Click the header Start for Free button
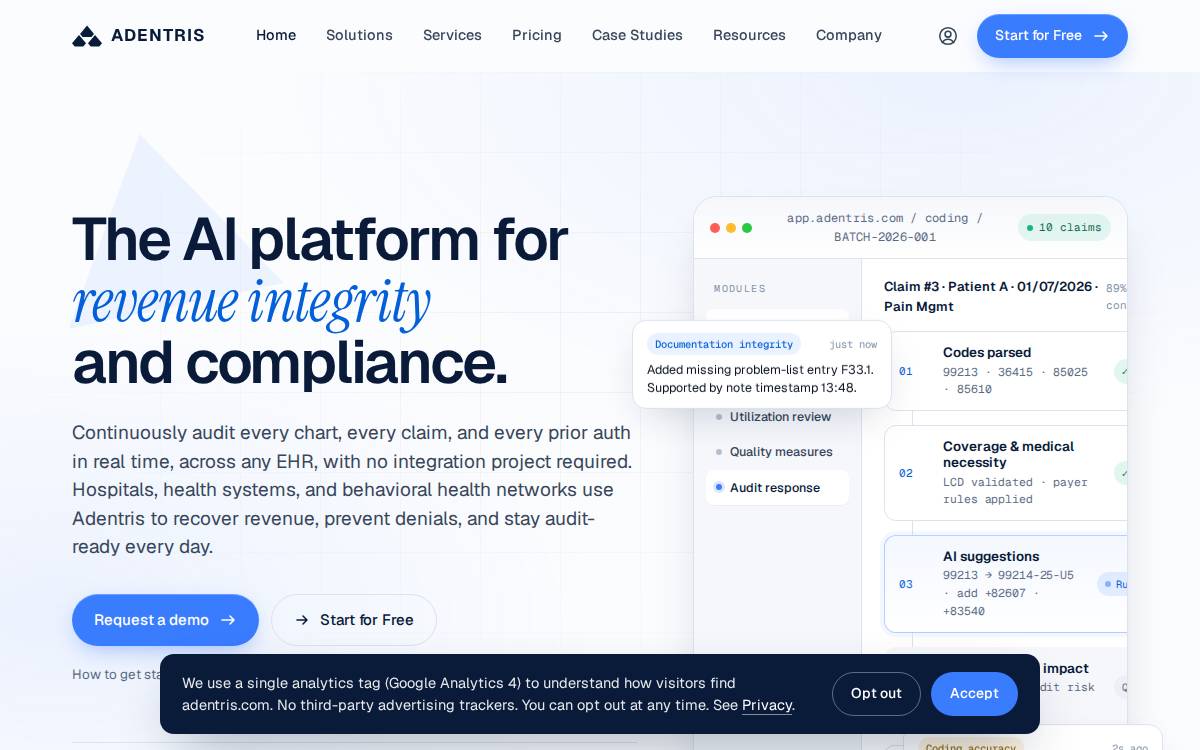The width and height of the screenshot is (1200, 750). 1052,36
